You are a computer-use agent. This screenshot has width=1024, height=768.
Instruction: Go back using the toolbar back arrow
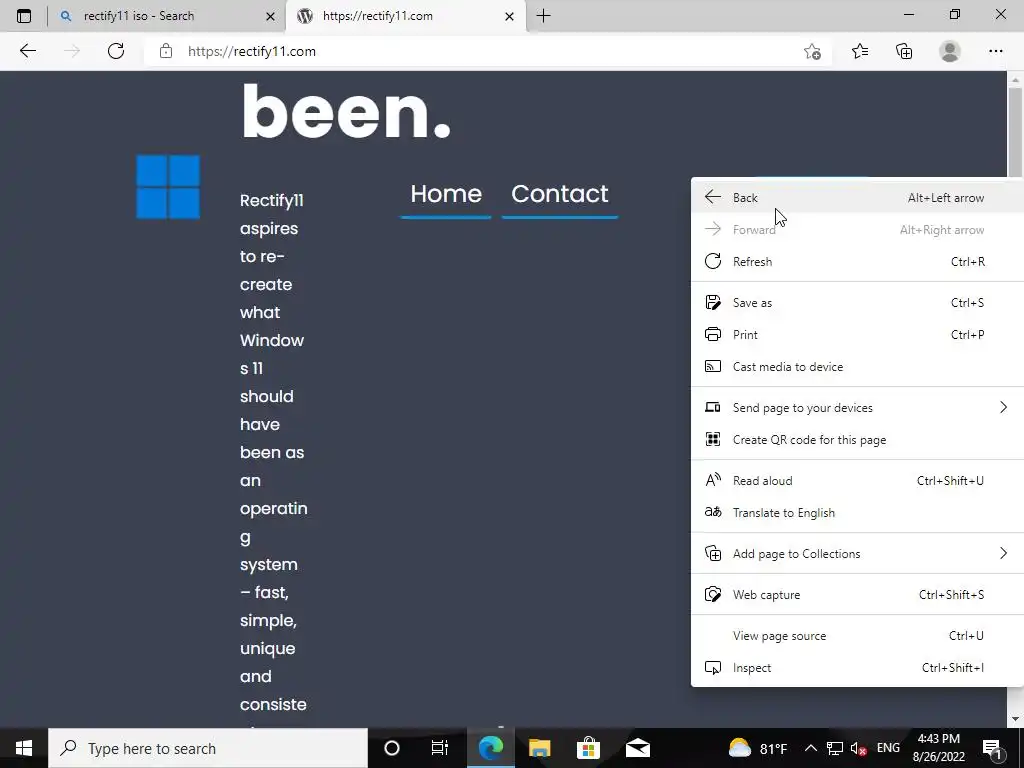point(27,51)
